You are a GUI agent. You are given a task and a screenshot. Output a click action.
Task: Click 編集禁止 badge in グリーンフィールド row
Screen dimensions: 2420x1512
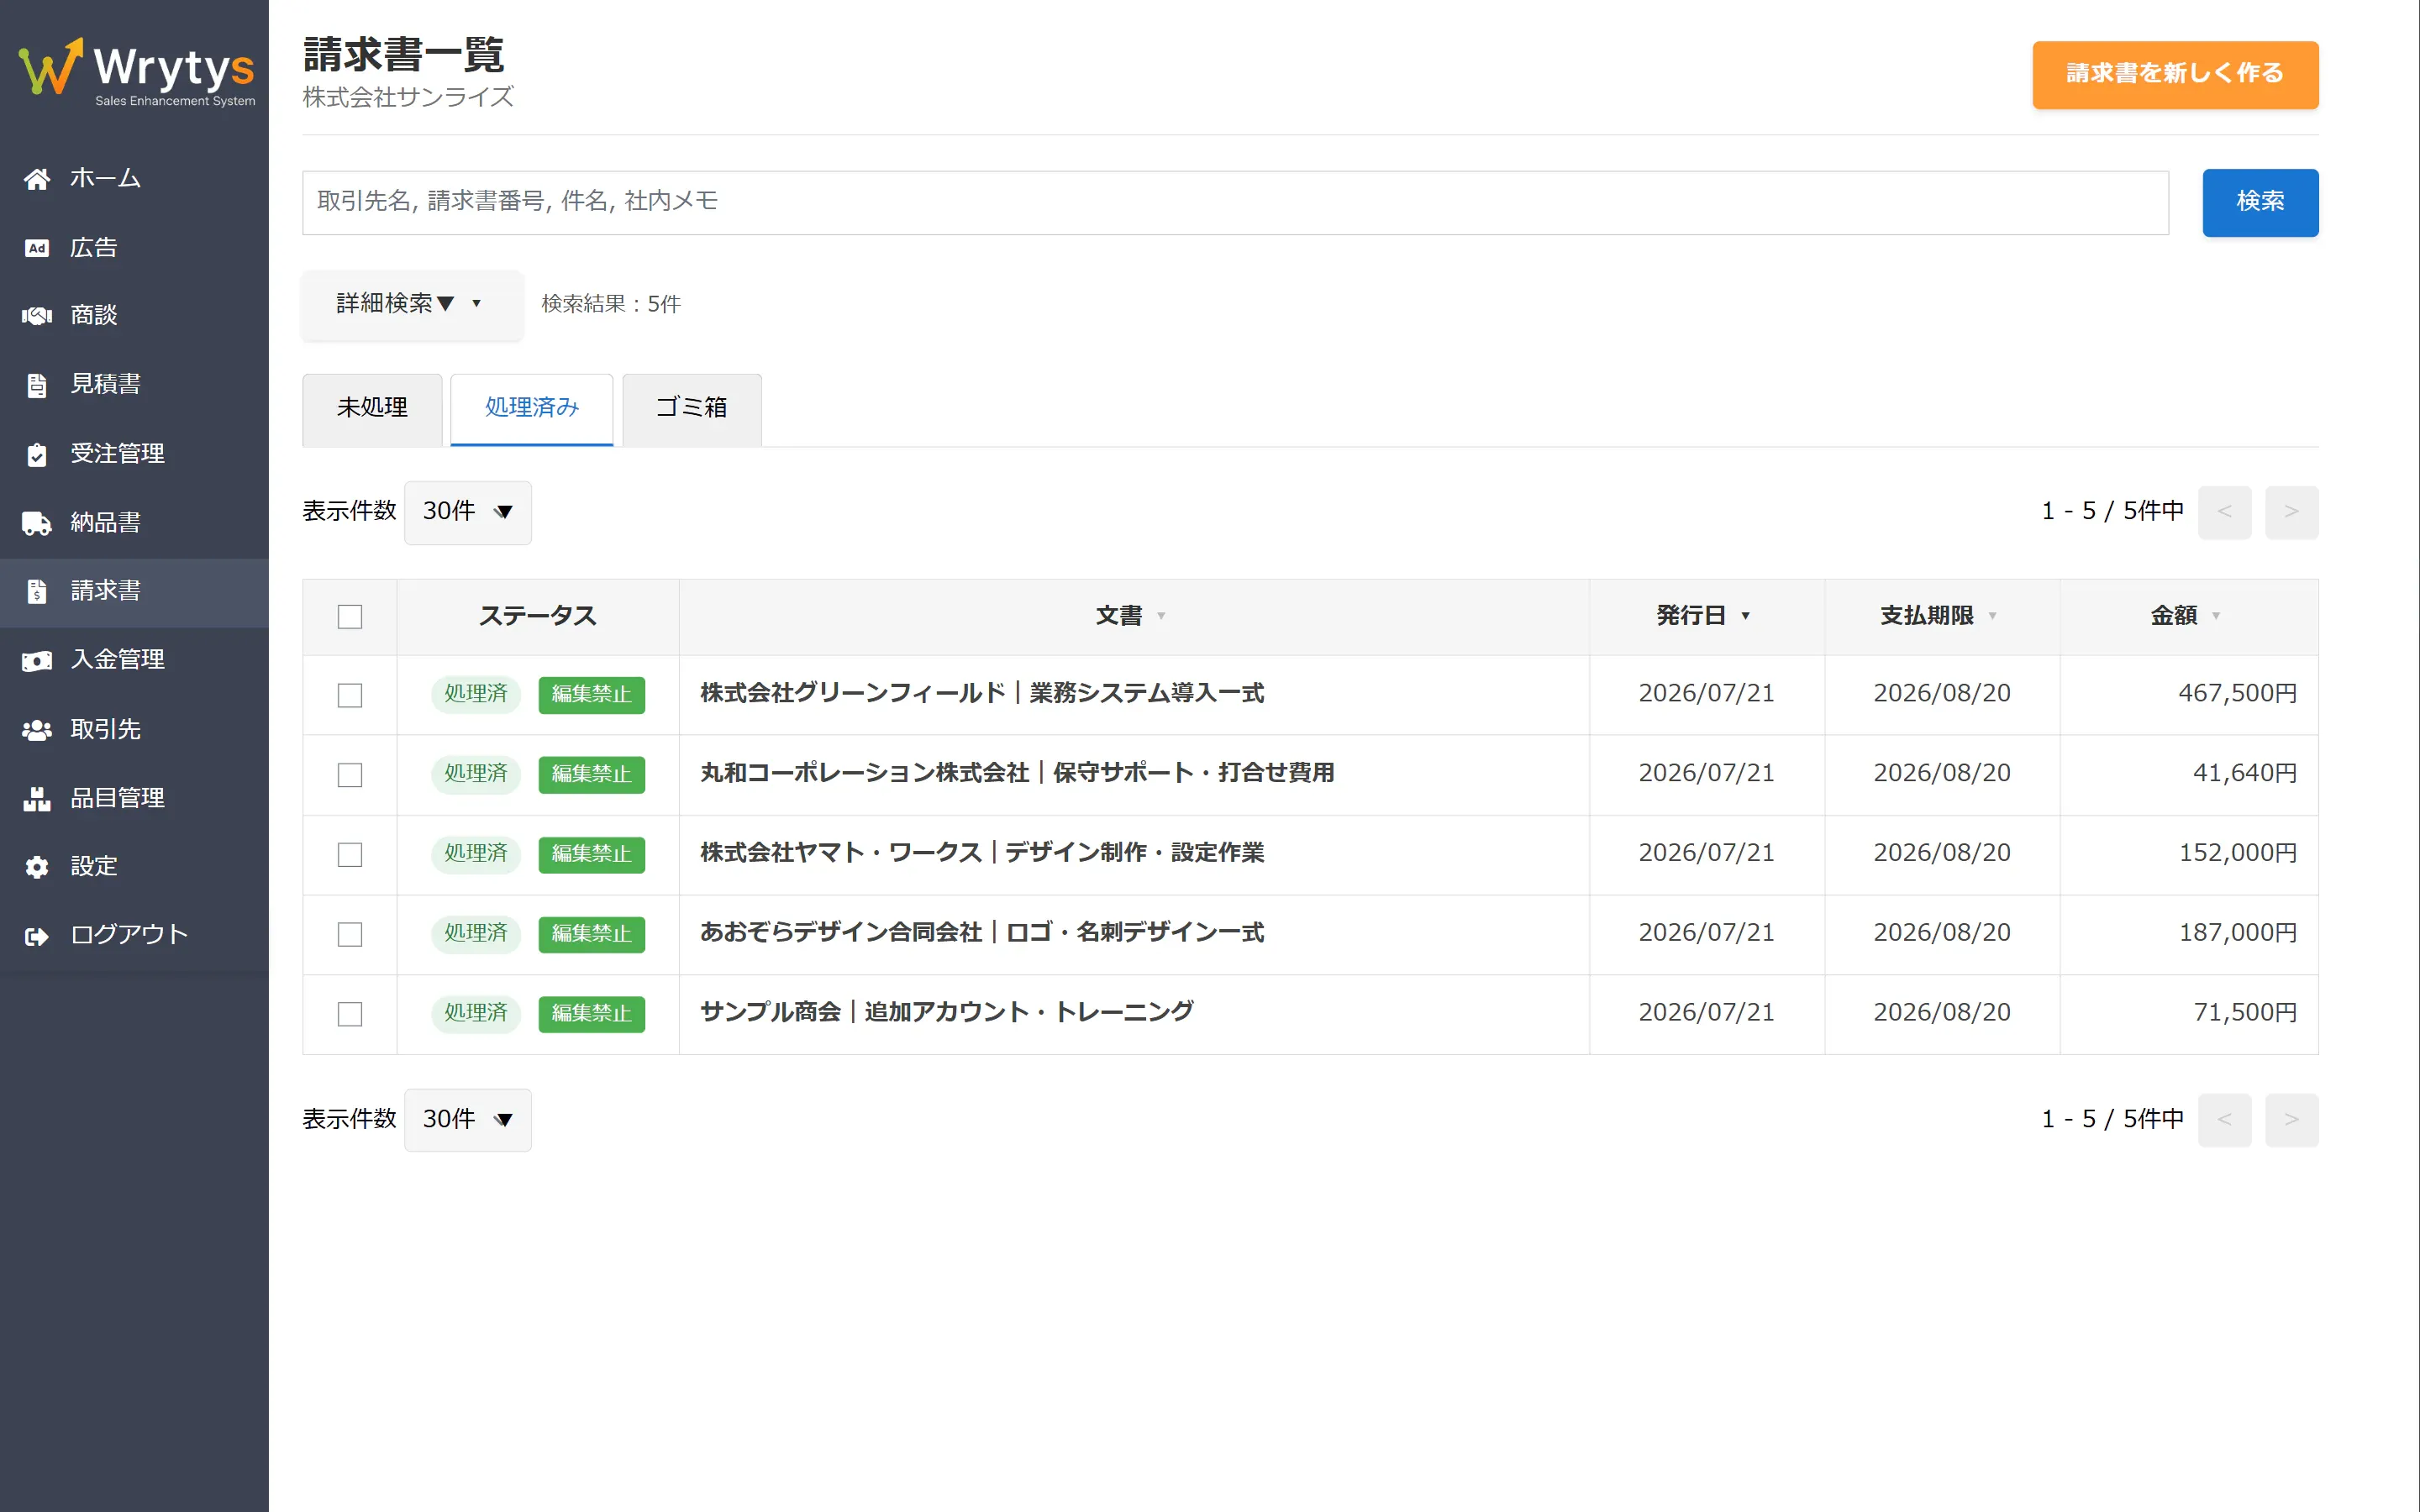(591, 695)
